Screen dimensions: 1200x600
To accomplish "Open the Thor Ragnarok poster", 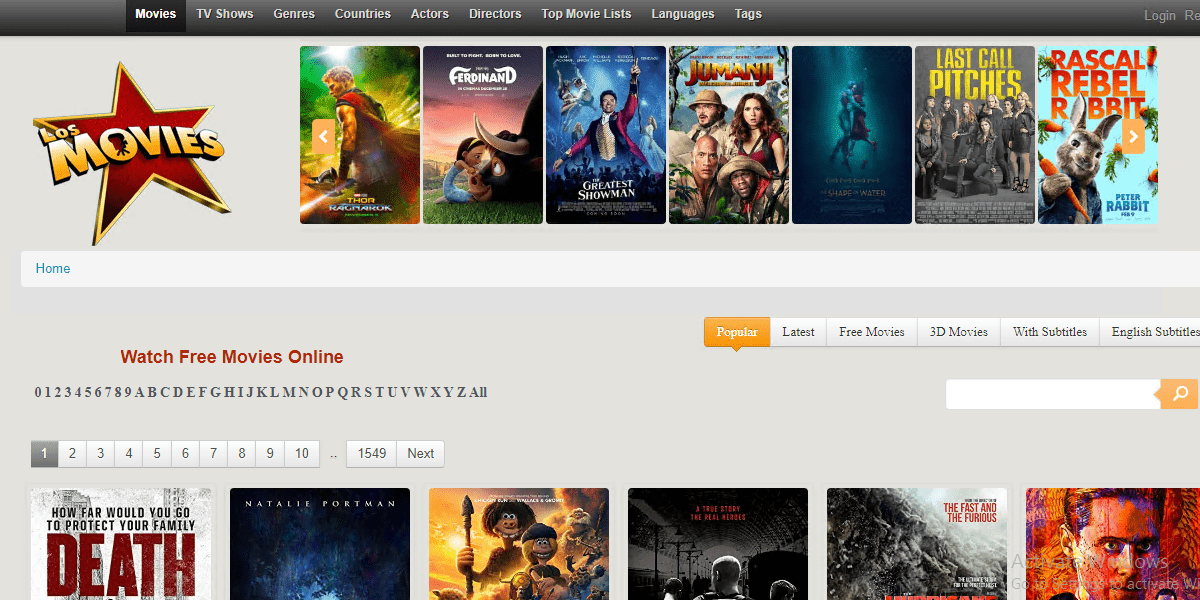I will [x=360, y=135].
